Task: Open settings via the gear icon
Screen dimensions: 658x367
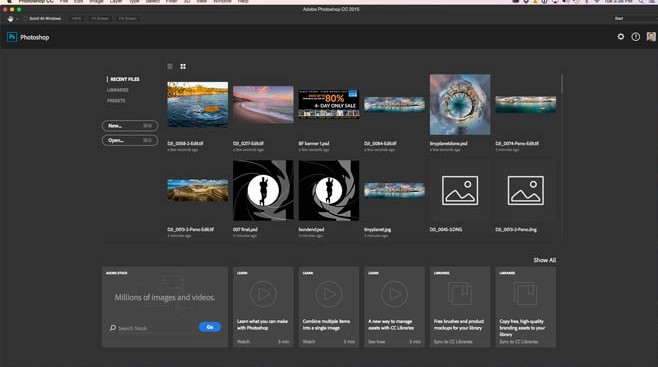Action: point(621,37)
